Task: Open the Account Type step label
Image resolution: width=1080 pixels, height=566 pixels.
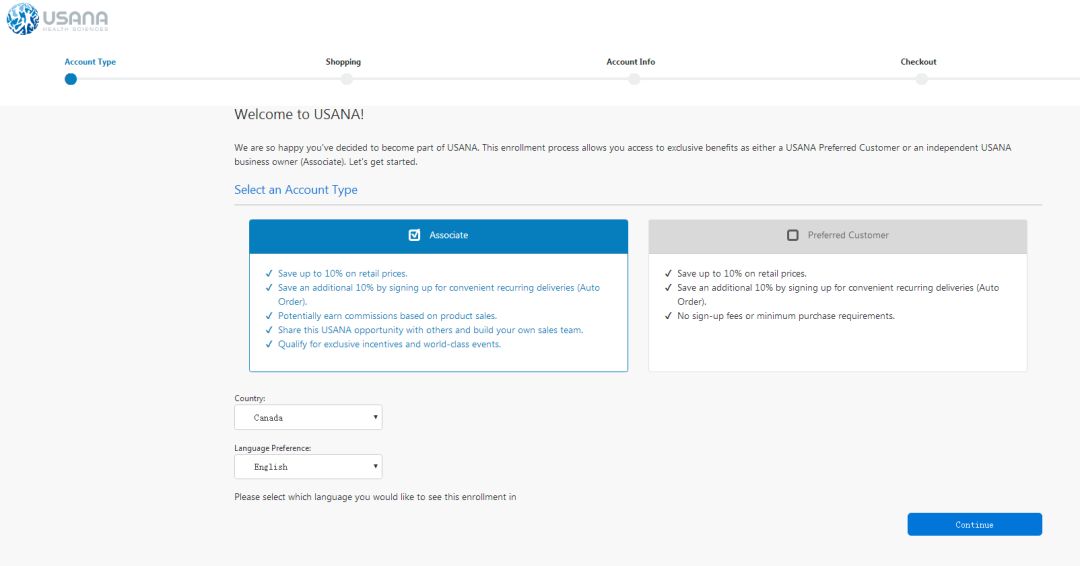Action: coord(90,62)
